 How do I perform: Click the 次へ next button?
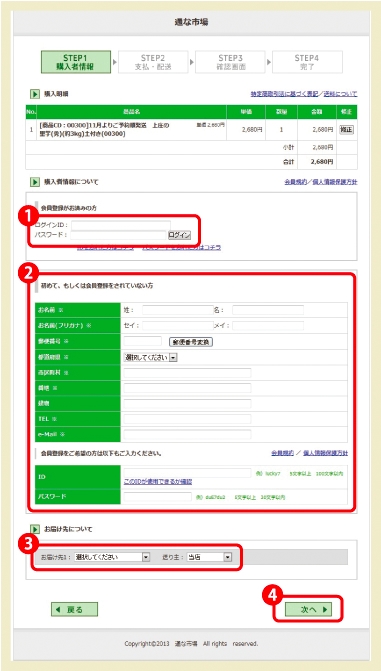pyautogui.click(x=309, y=609)
